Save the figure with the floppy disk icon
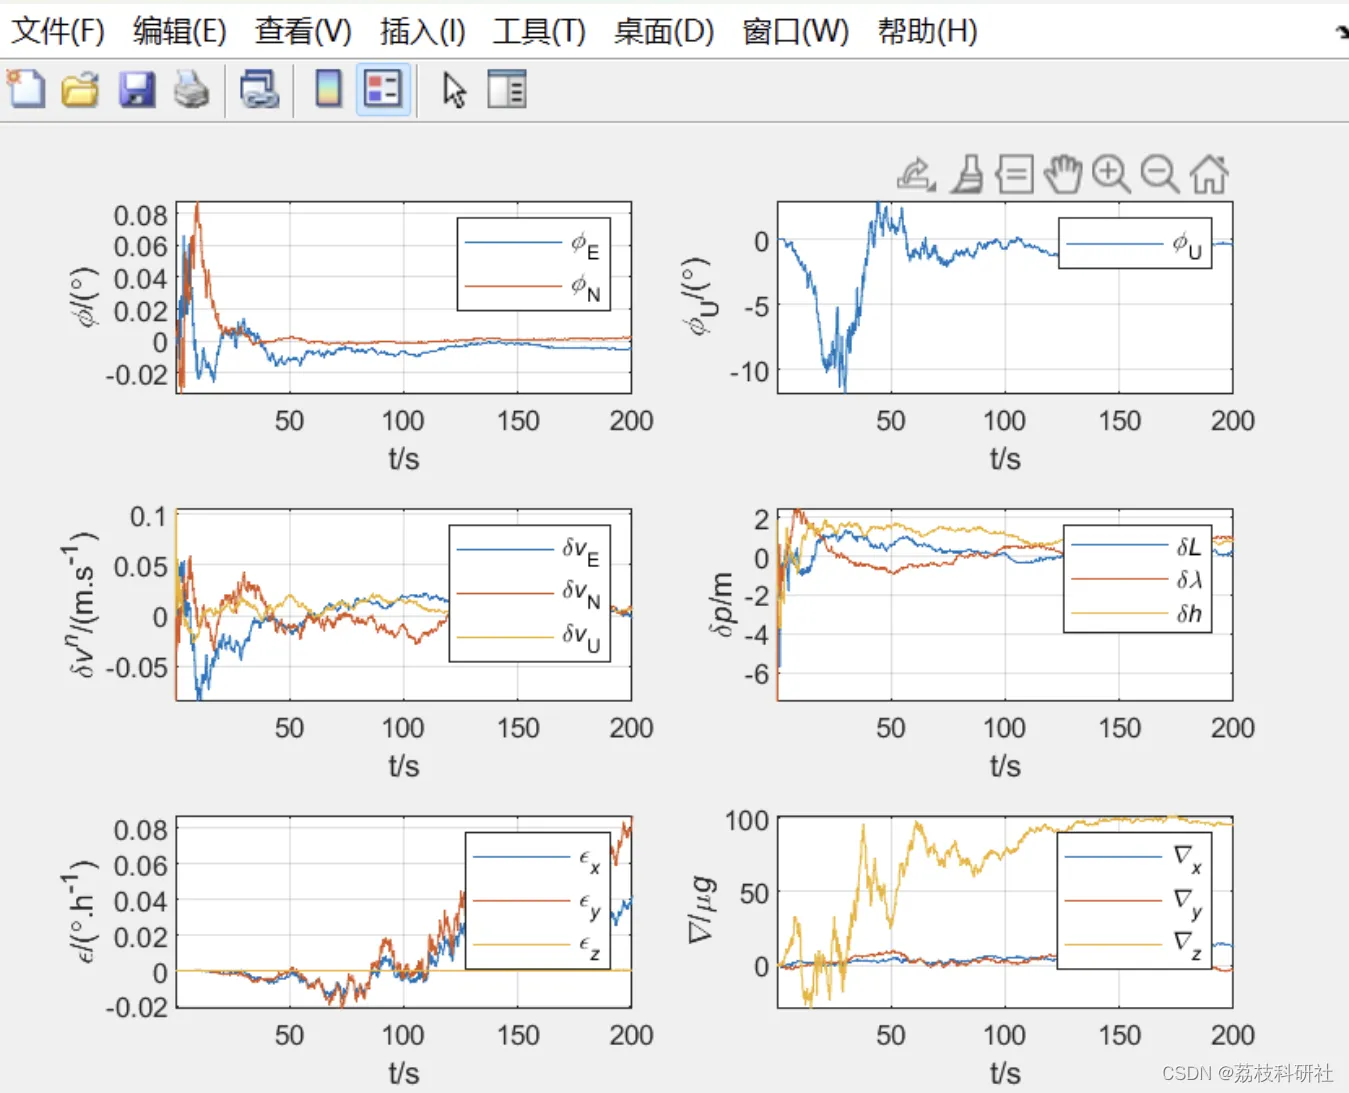 tap(137, 89)
